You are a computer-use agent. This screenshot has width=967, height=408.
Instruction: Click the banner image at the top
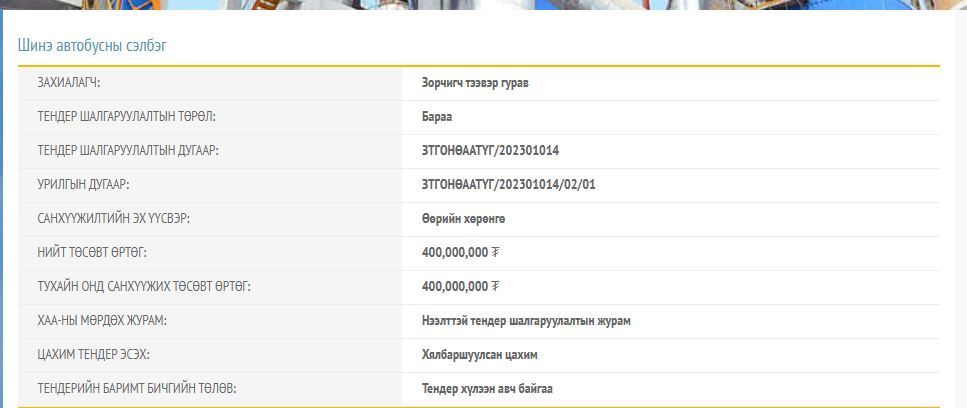click(483, 5)
